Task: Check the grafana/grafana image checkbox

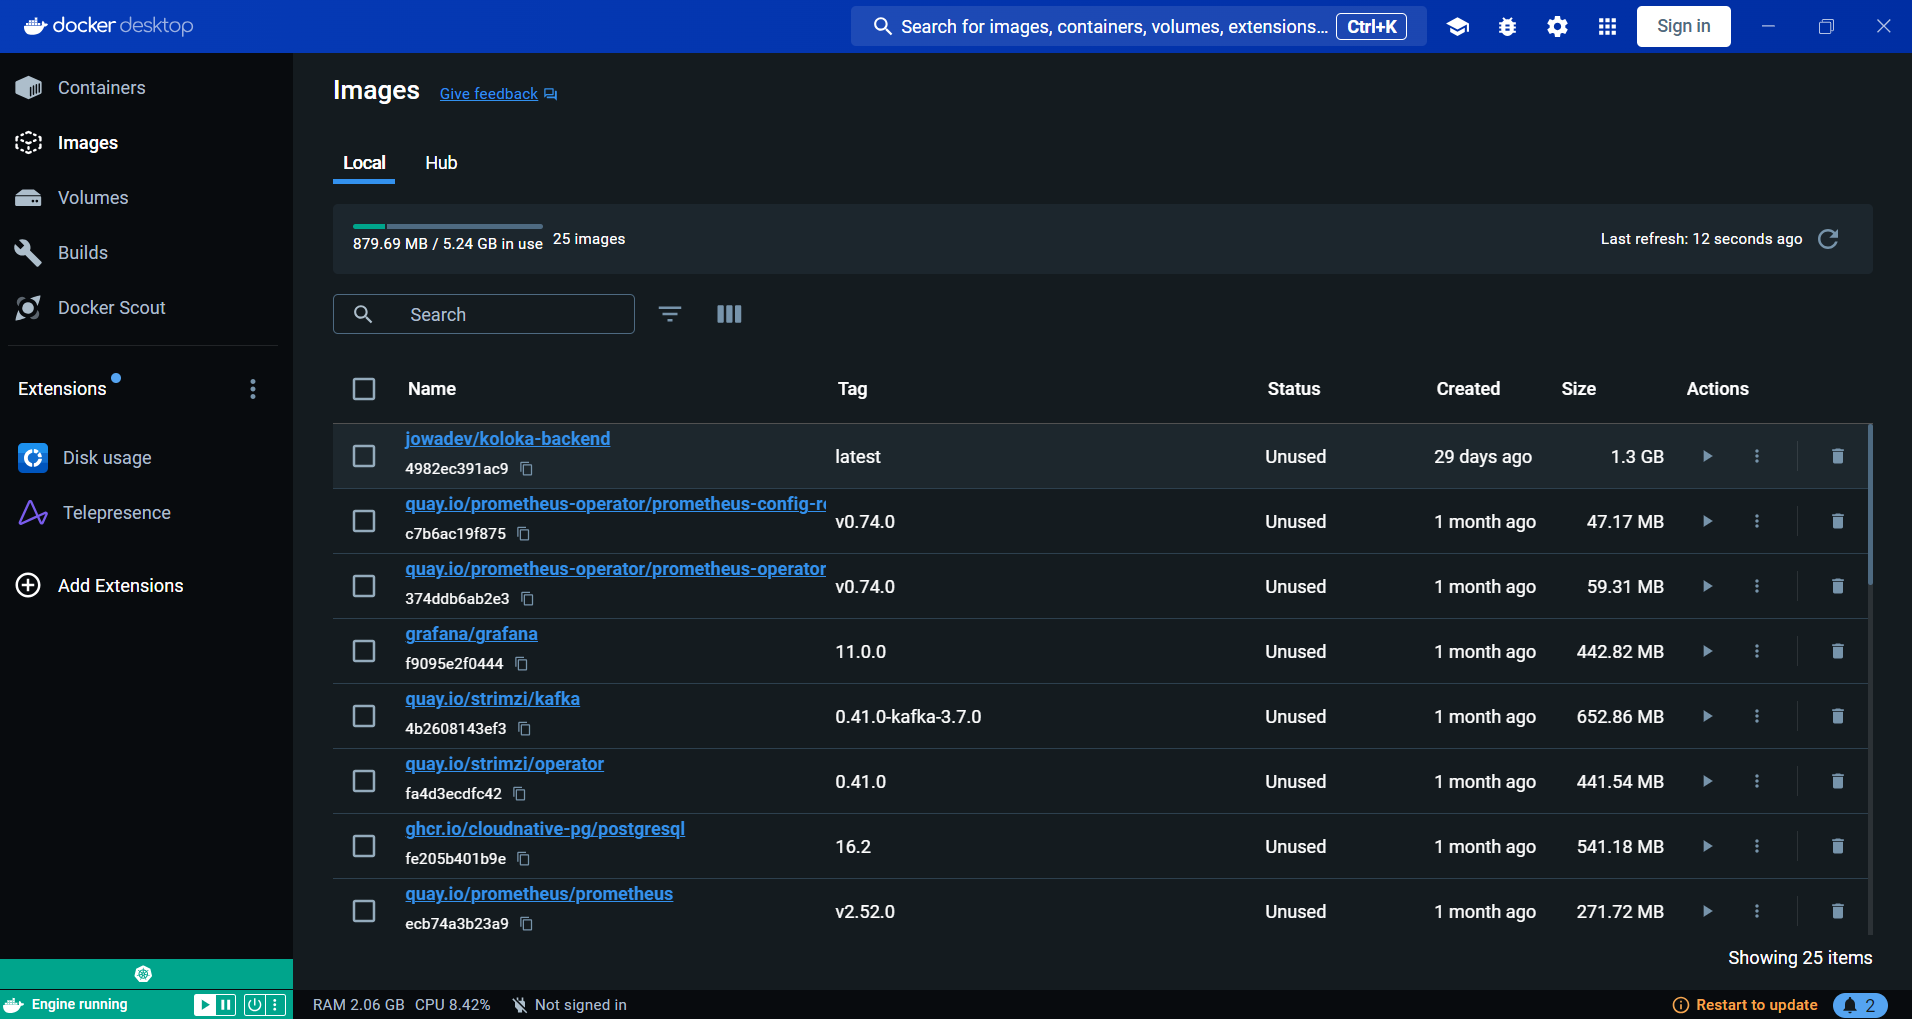Action: click(364, 651)
